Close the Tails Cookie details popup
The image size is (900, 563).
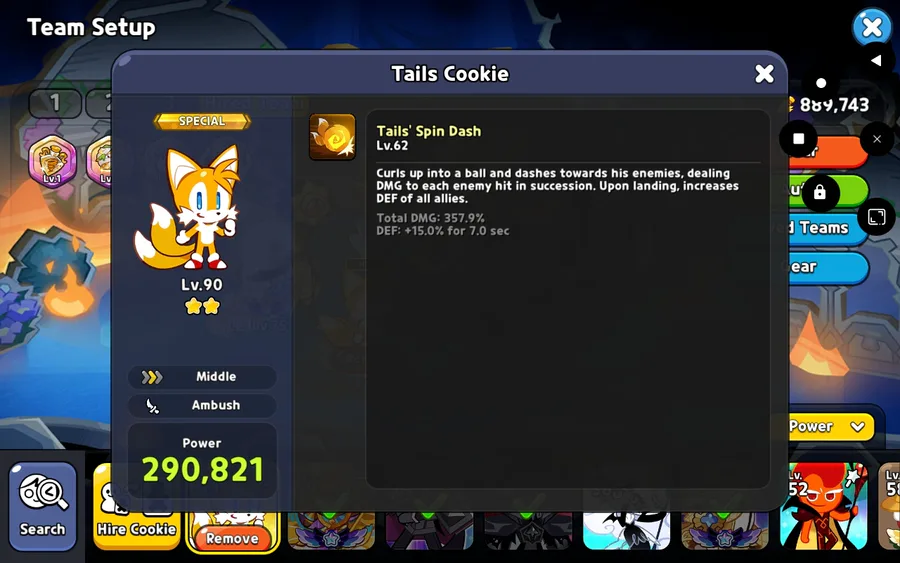click(764, 73)
